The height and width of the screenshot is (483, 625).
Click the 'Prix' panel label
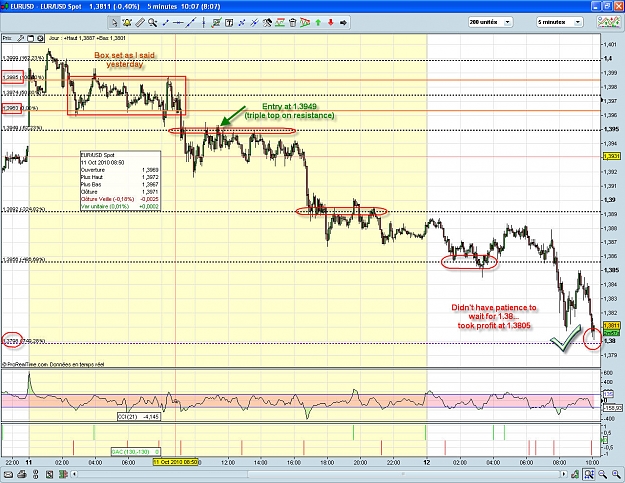point(7,38)
